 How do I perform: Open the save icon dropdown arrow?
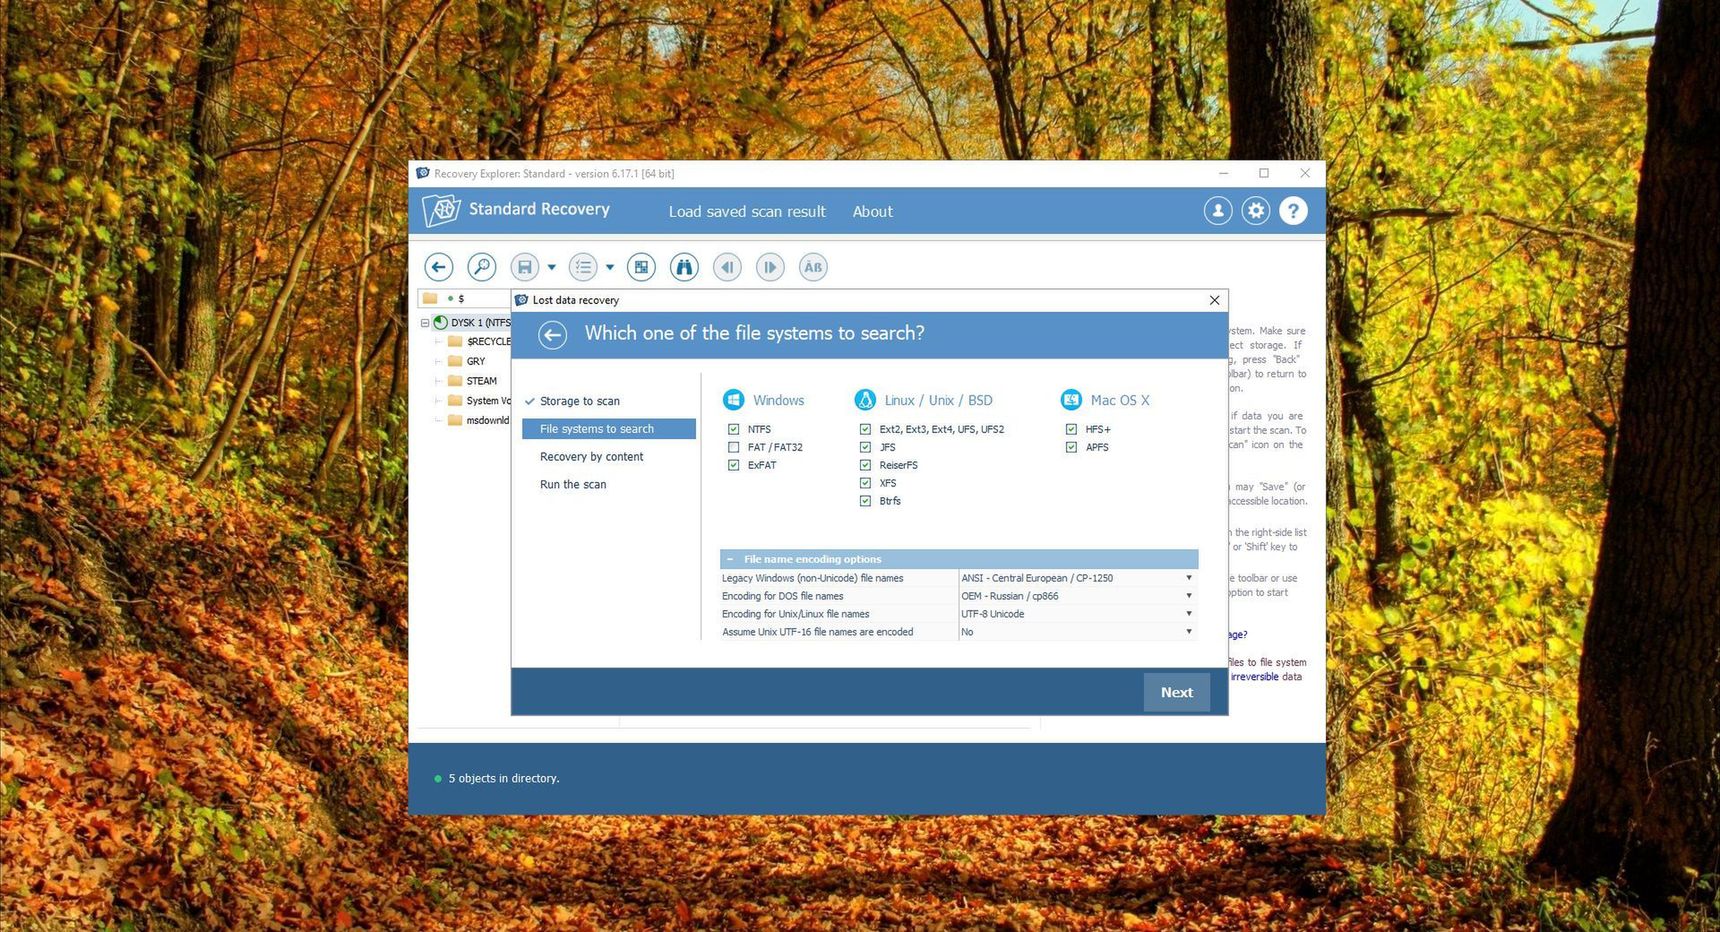pyautogui.click(x=551, y=267)
